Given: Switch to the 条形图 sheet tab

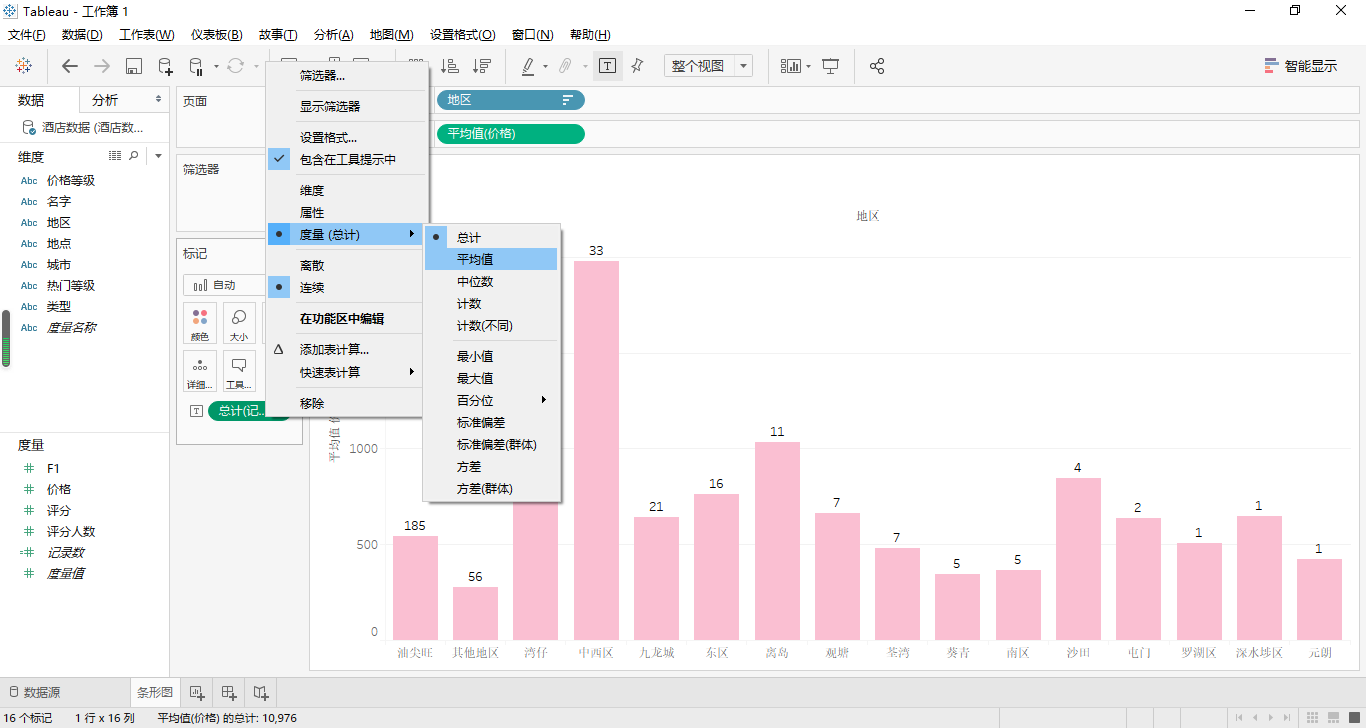Looking at the screenshot, I should pyautogui.click(x=154, y=692).
